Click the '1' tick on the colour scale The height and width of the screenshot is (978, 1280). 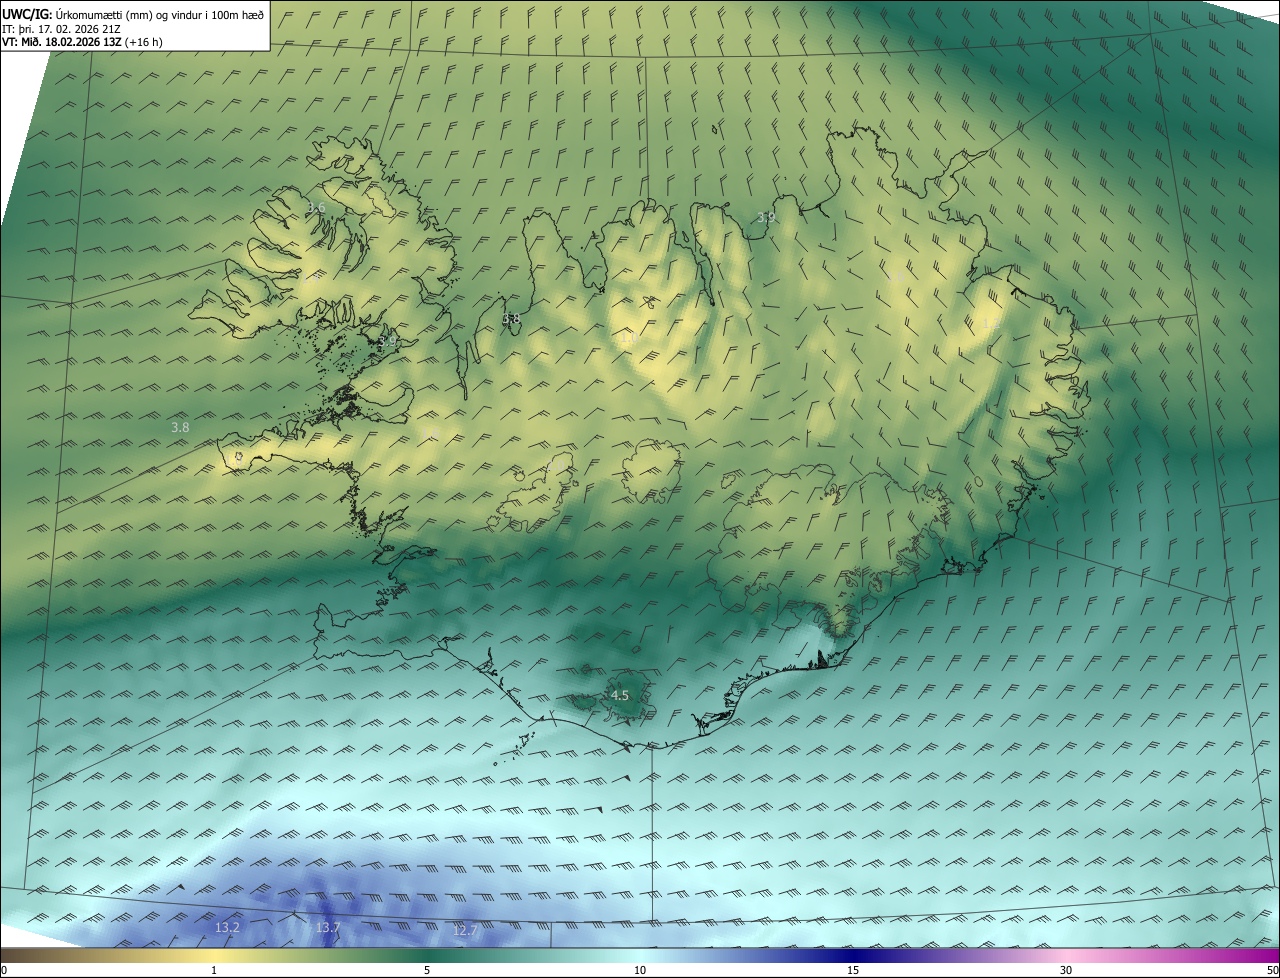[214, 970]
